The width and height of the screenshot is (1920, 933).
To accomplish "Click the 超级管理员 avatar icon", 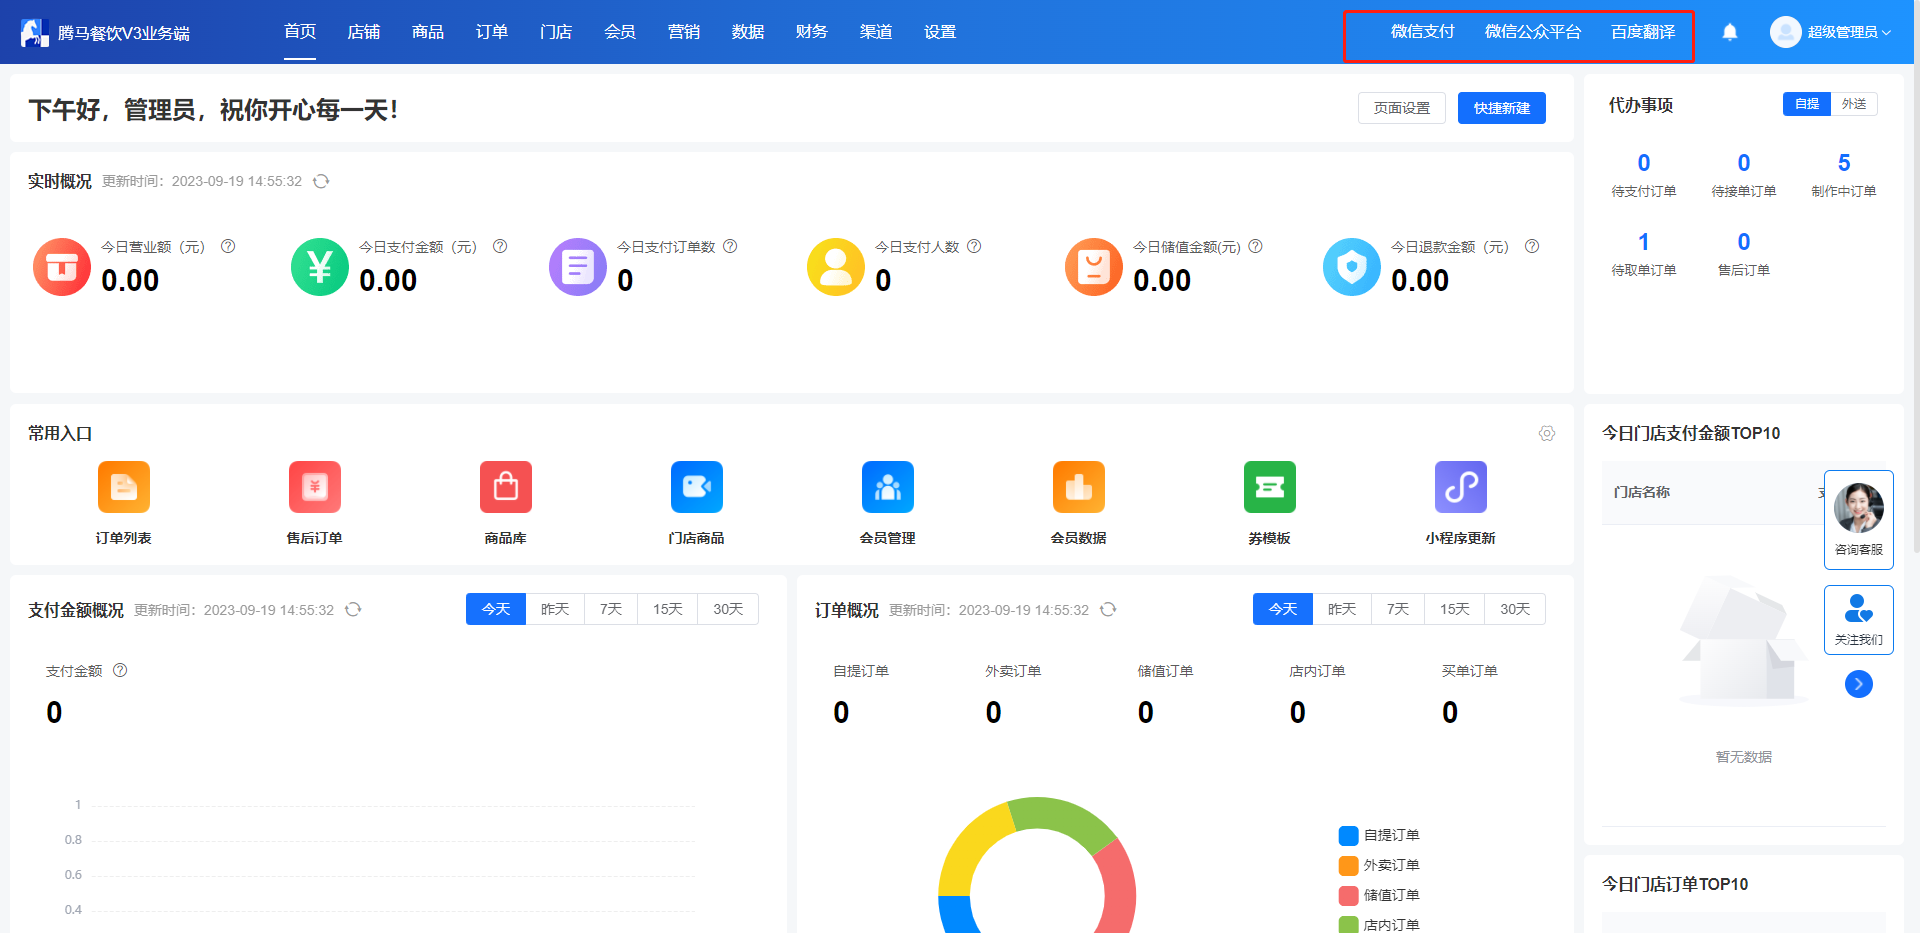I will point(1785,32).
